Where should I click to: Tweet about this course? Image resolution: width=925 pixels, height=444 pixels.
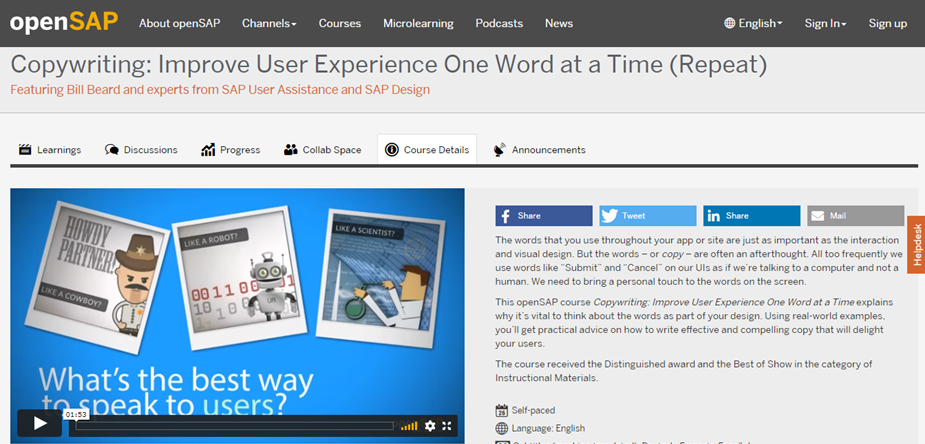tap(647, 216)
